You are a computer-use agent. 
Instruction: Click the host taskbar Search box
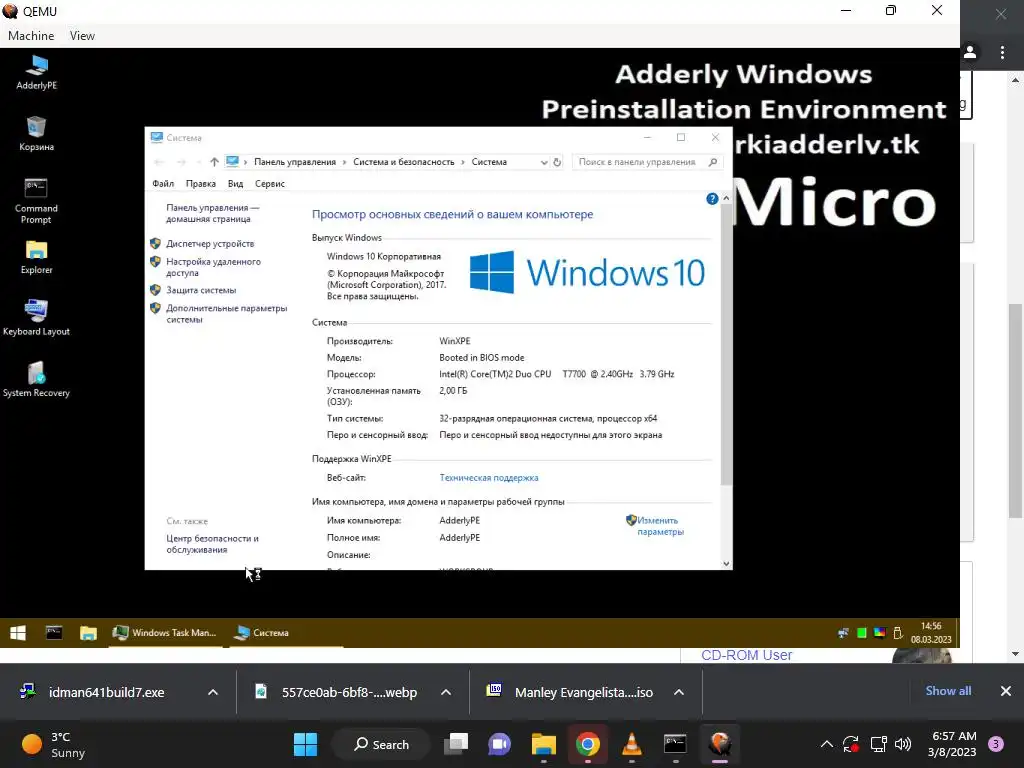pyautogui.click(x=381, y=744)
